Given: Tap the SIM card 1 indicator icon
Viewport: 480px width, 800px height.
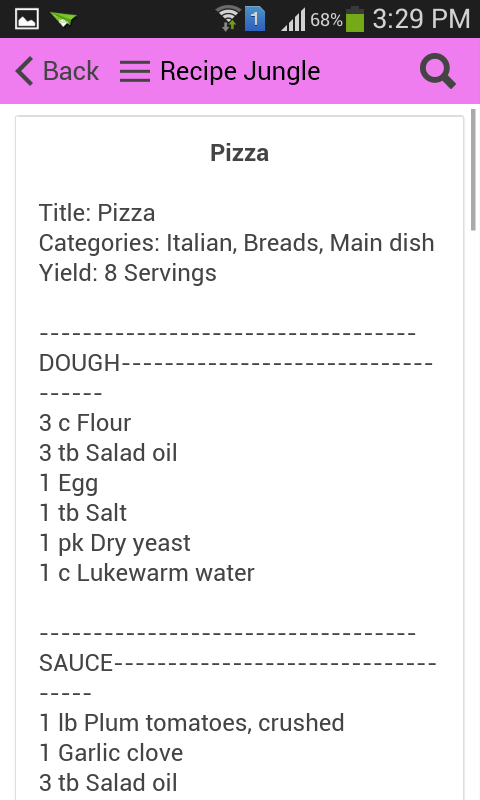Looking at the screenshot, I should coord(255,19).
